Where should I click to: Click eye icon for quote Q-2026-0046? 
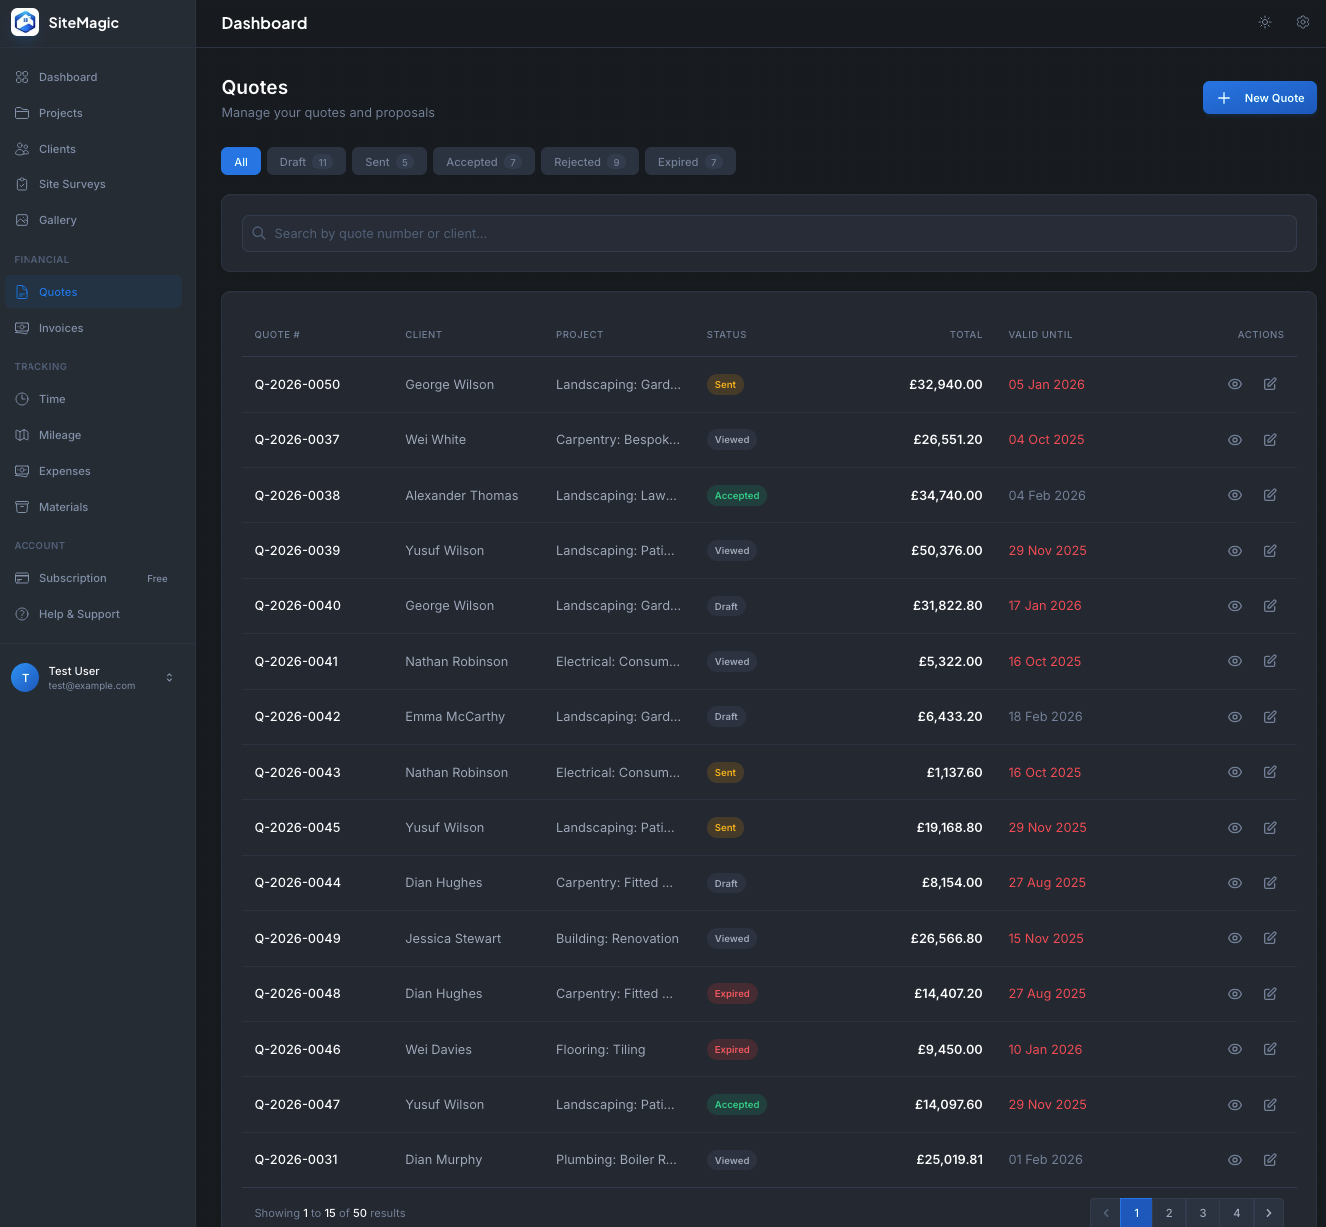tap(1235, 1049)
